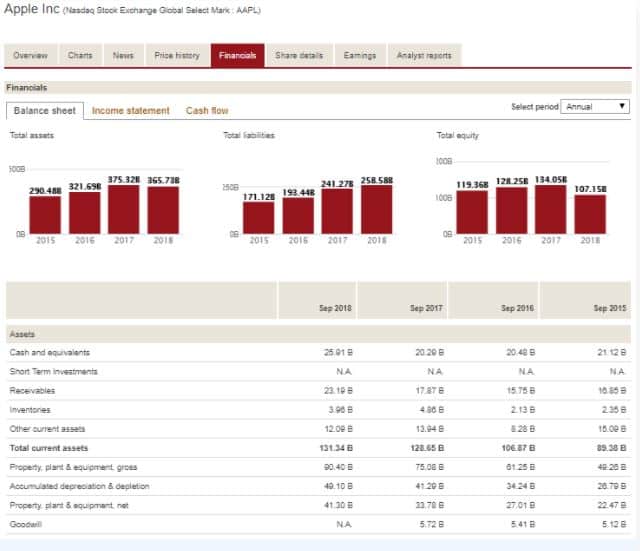
Task: Go to Price history tab
Action: click(177, 55)
